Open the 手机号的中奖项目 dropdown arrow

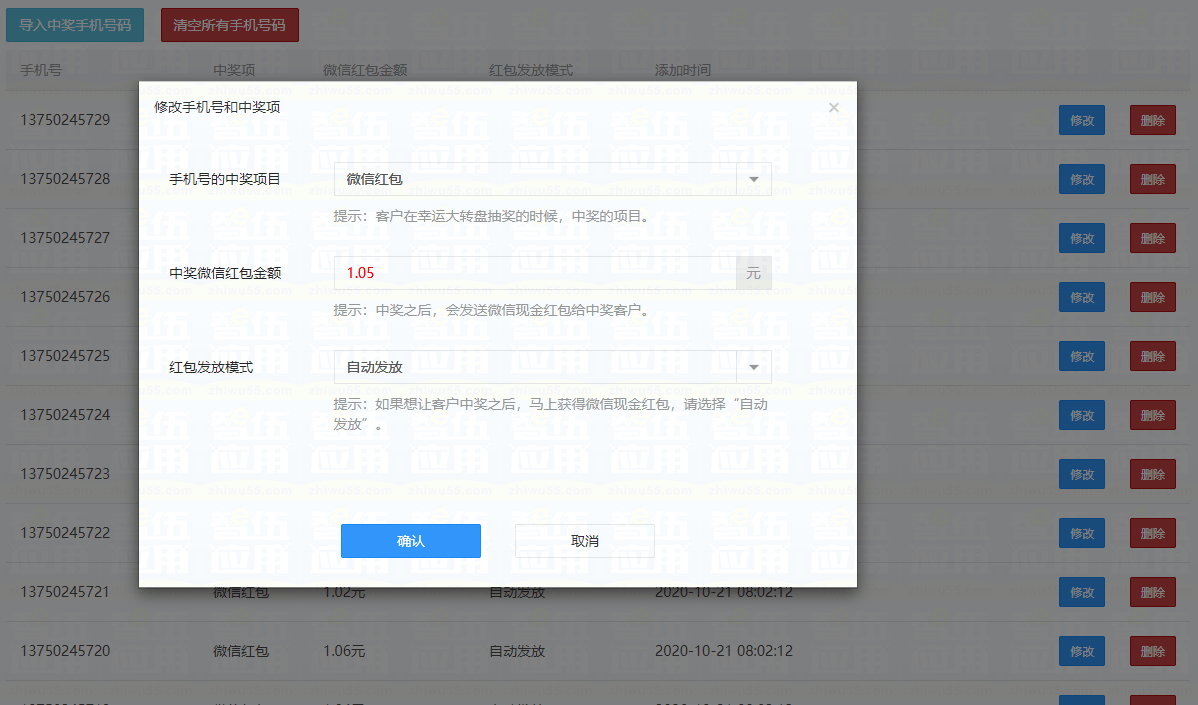(x=753, y=179)
